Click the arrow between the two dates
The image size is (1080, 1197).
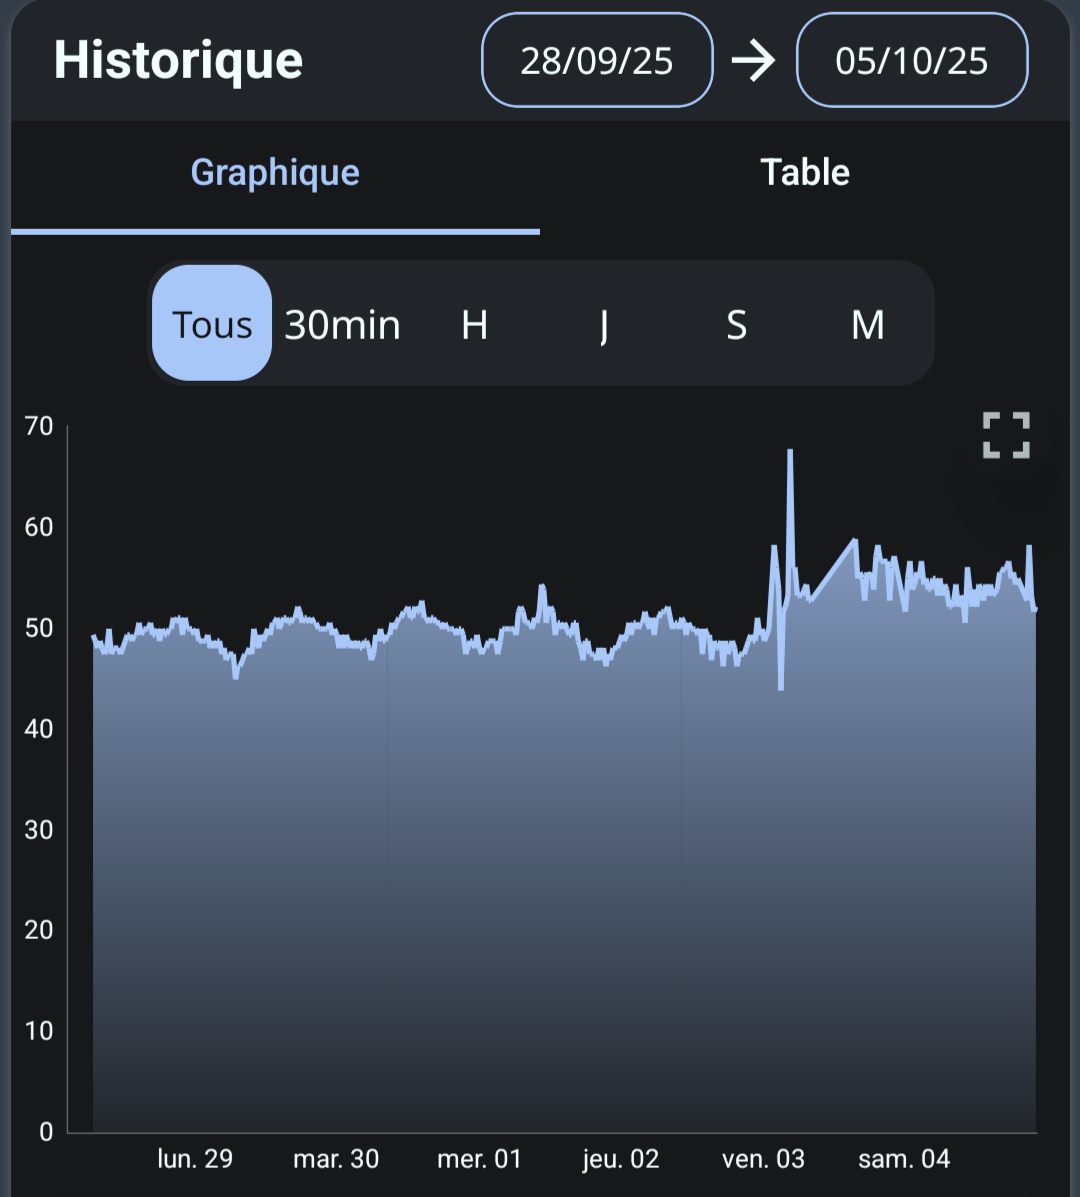[753, 61]
